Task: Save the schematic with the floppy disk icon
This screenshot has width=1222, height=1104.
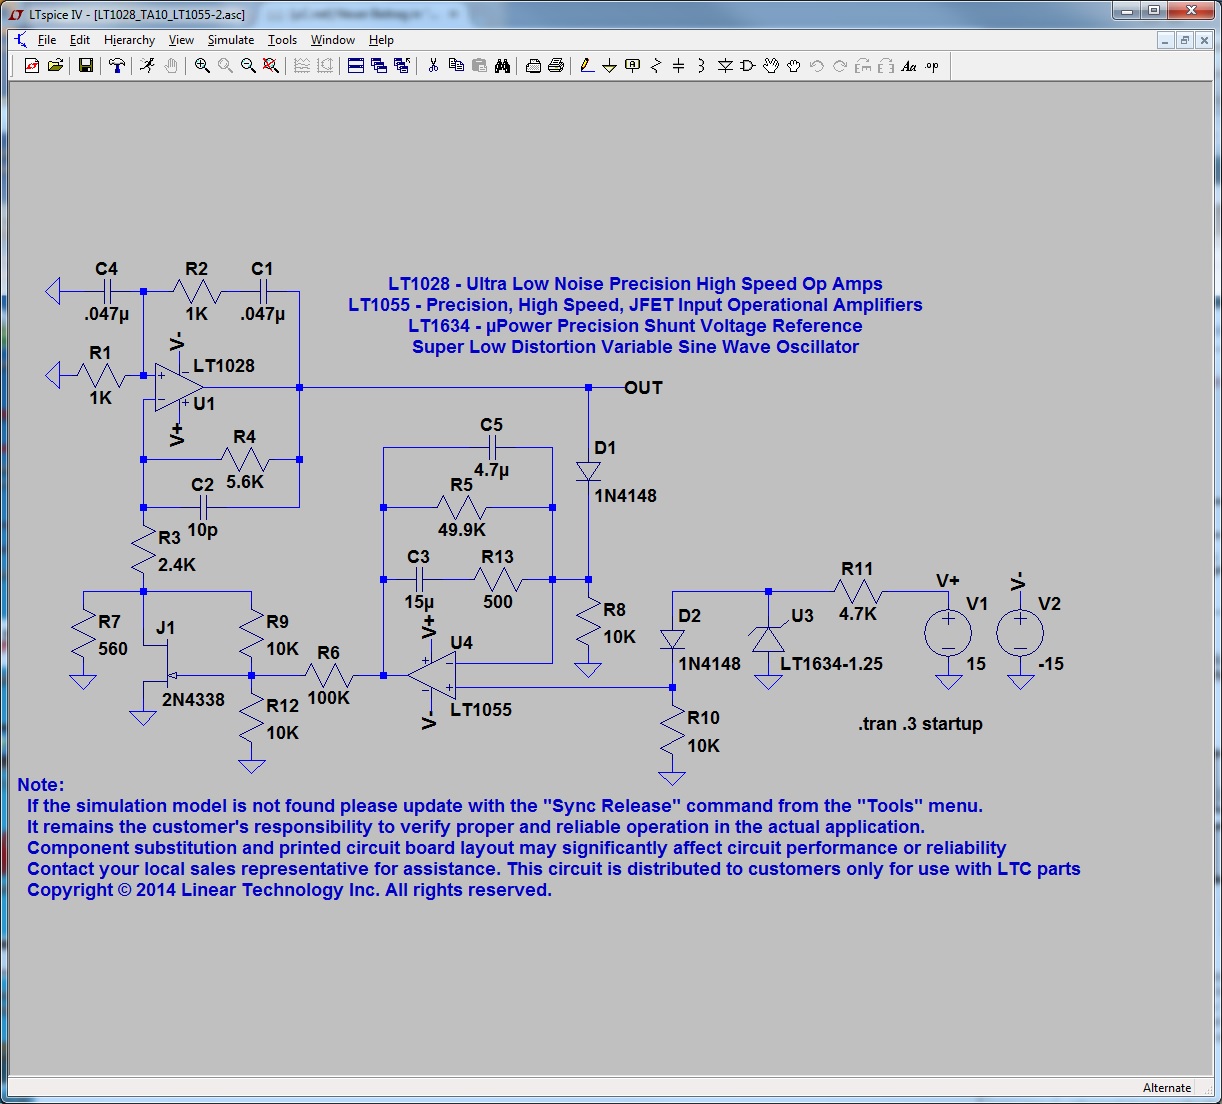Action: [86, 66]
